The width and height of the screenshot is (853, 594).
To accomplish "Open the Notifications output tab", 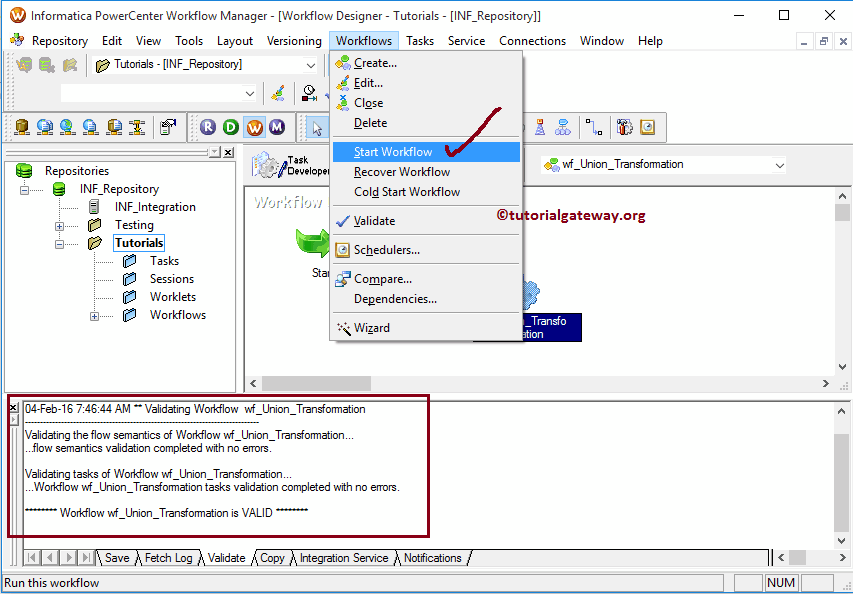I will pos(432,558).
